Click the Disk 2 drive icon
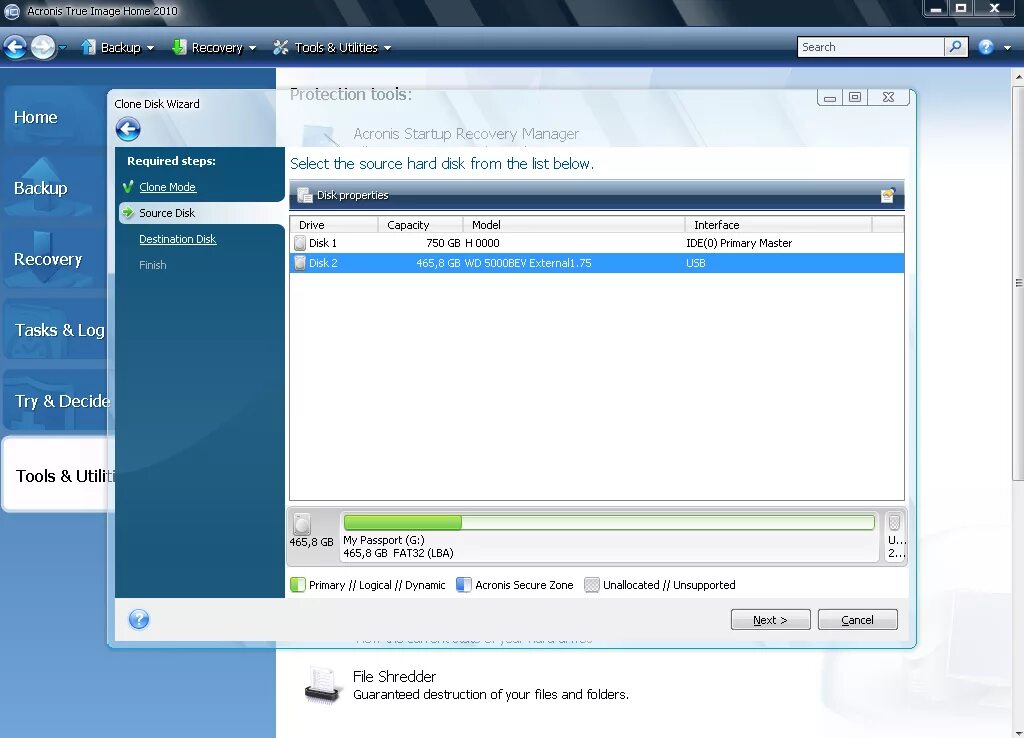The height and width of the screenshot is (738, 1024). point(300,263)
